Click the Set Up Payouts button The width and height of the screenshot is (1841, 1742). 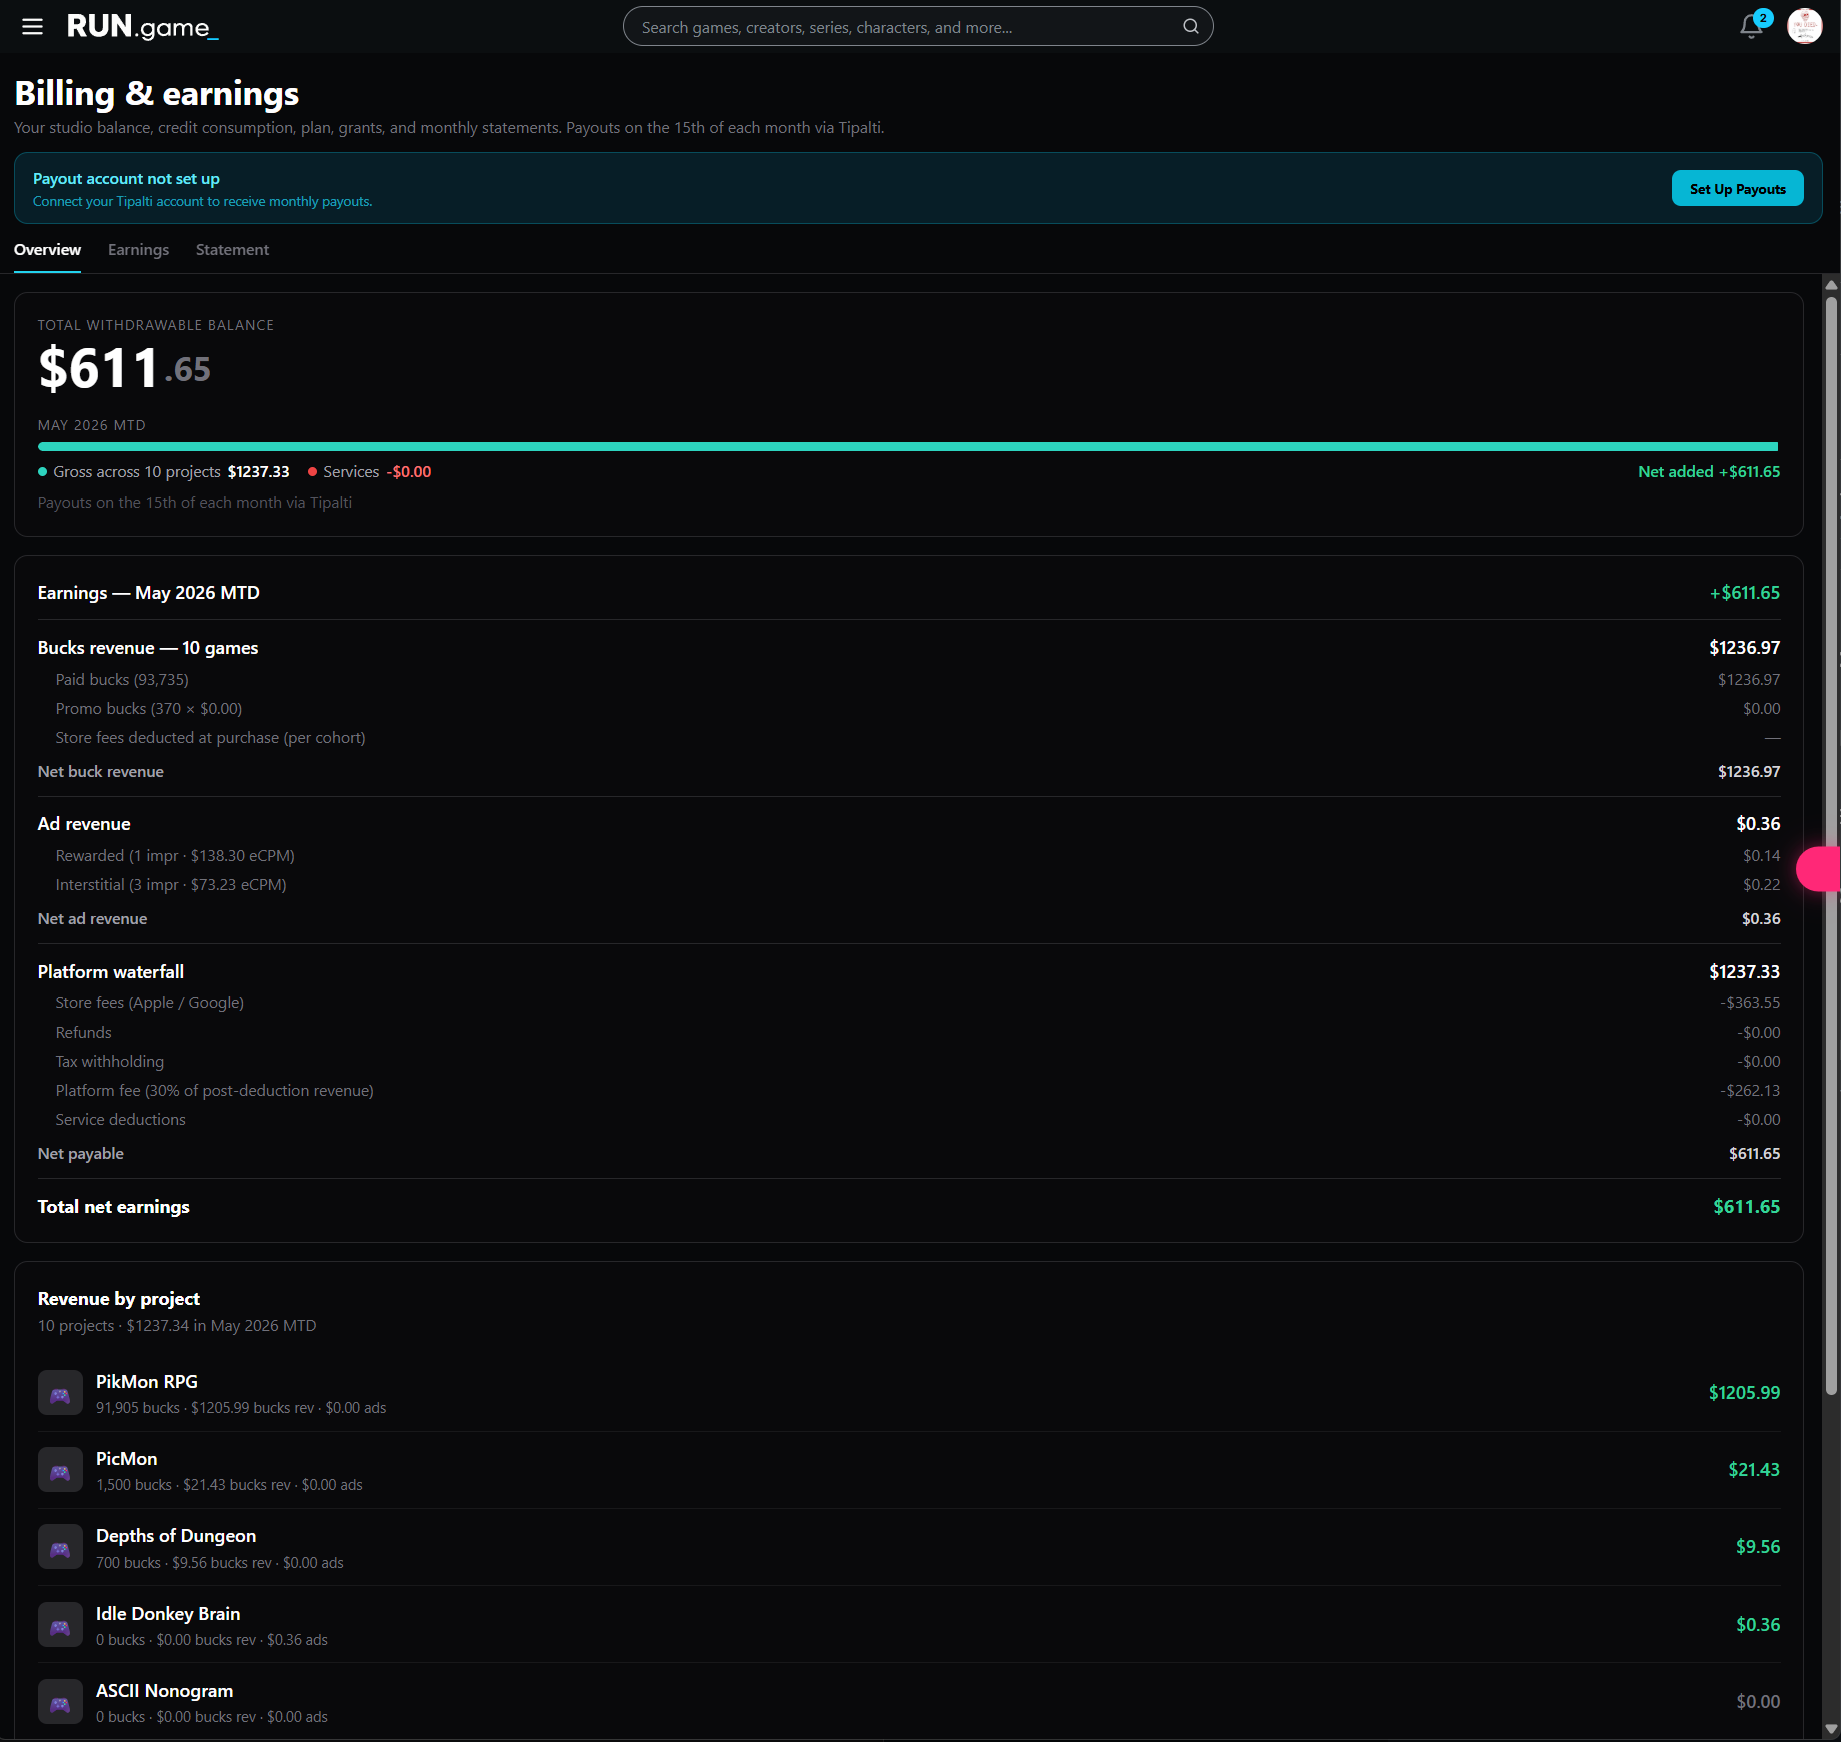coord(1737,188)
